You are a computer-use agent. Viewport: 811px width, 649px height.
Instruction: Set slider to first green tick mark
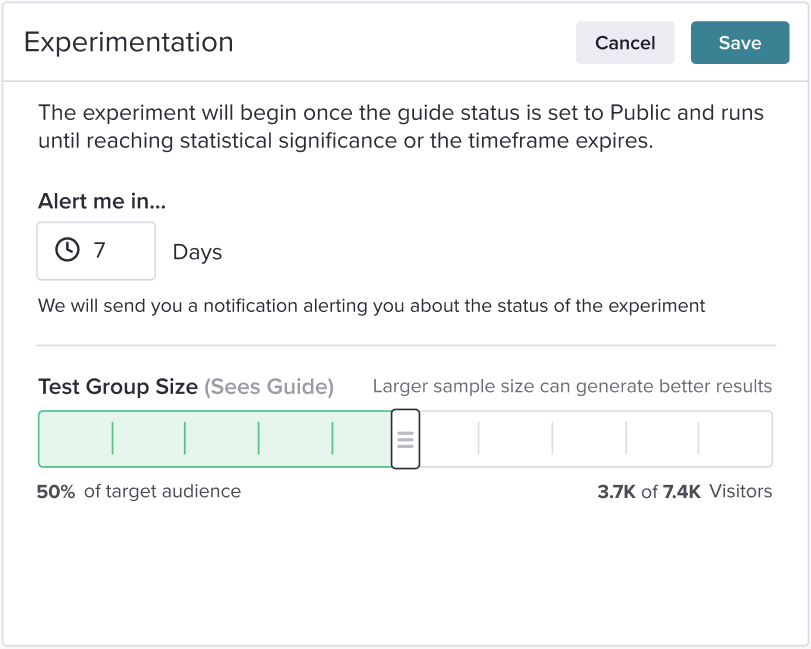point(112,439)
